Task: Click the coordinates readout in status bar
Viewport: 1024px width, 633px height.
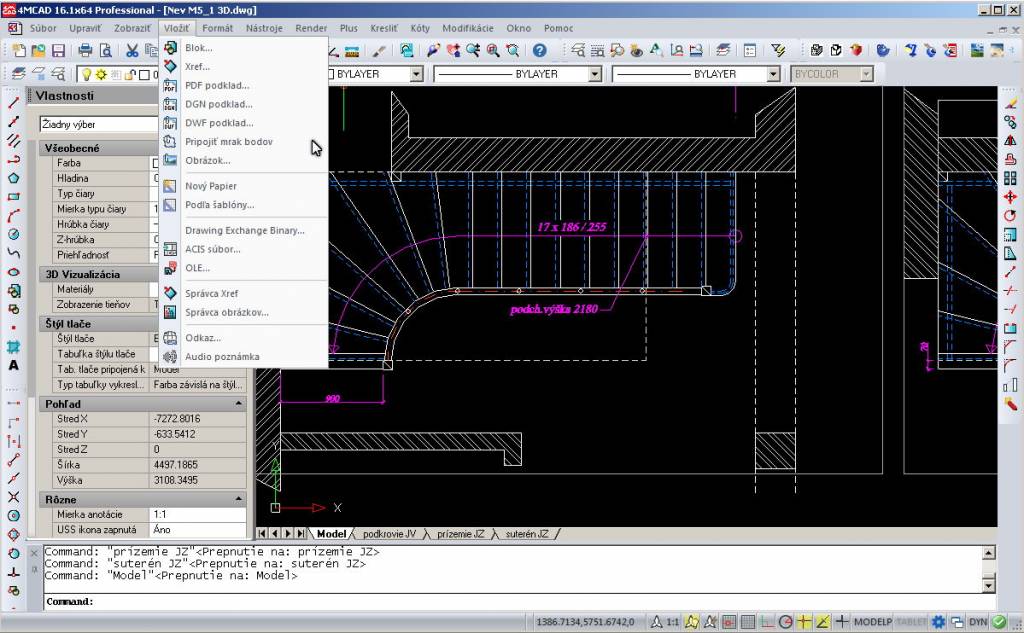Action: click(x=585, y=622)
